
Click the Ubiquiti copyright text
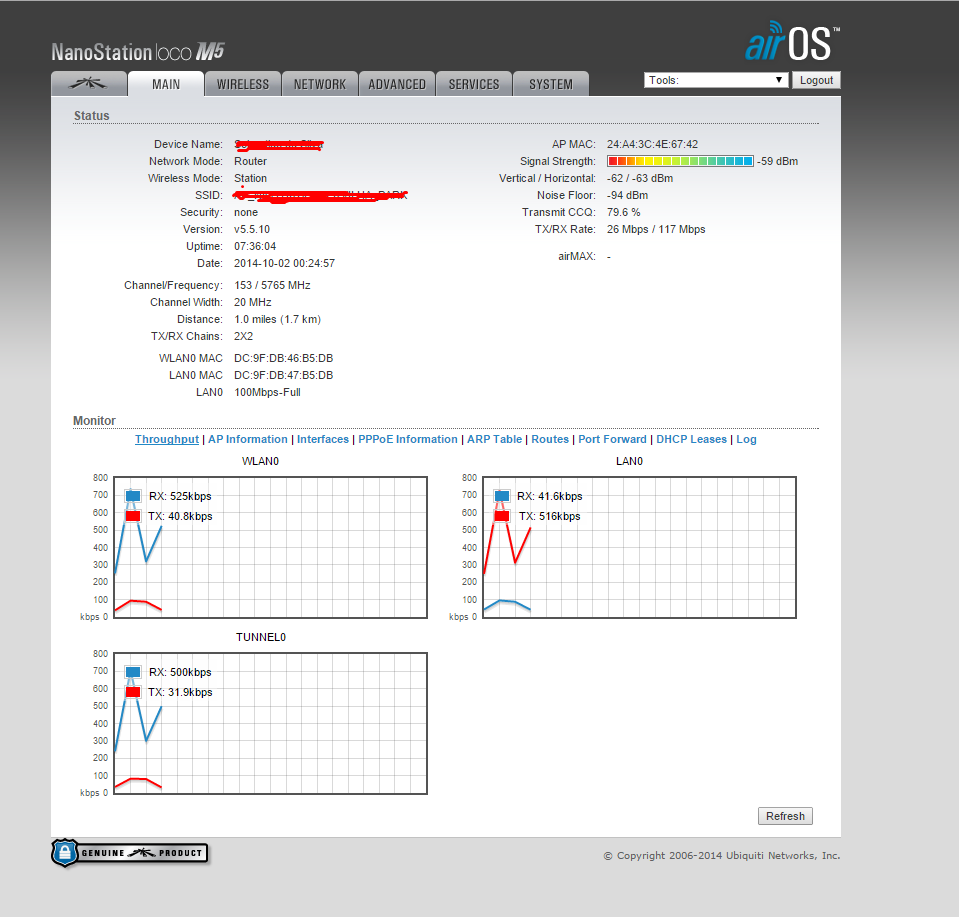(x=722, y=856)
